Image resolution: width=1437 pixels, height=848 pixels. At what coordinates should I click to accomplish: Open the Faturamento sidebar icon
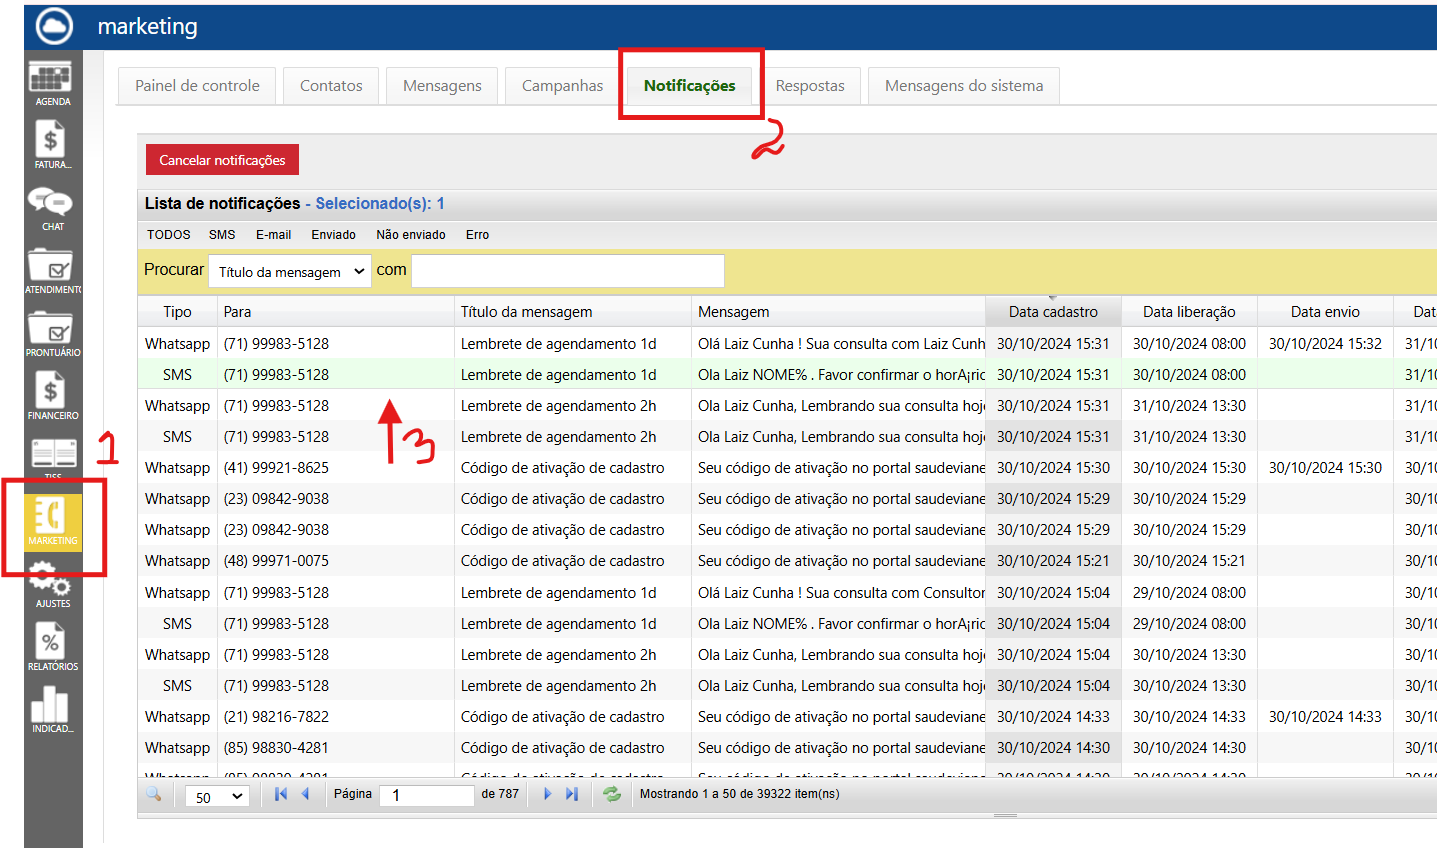click(x=51, y=144)
